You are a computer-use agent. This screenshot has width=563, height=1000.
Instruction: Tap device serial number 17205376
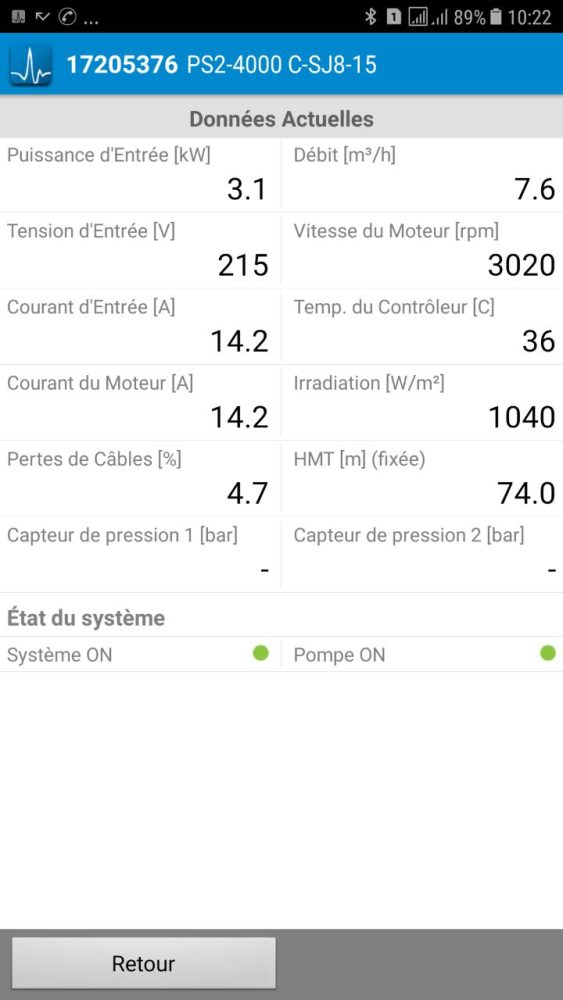coord(122,64)
